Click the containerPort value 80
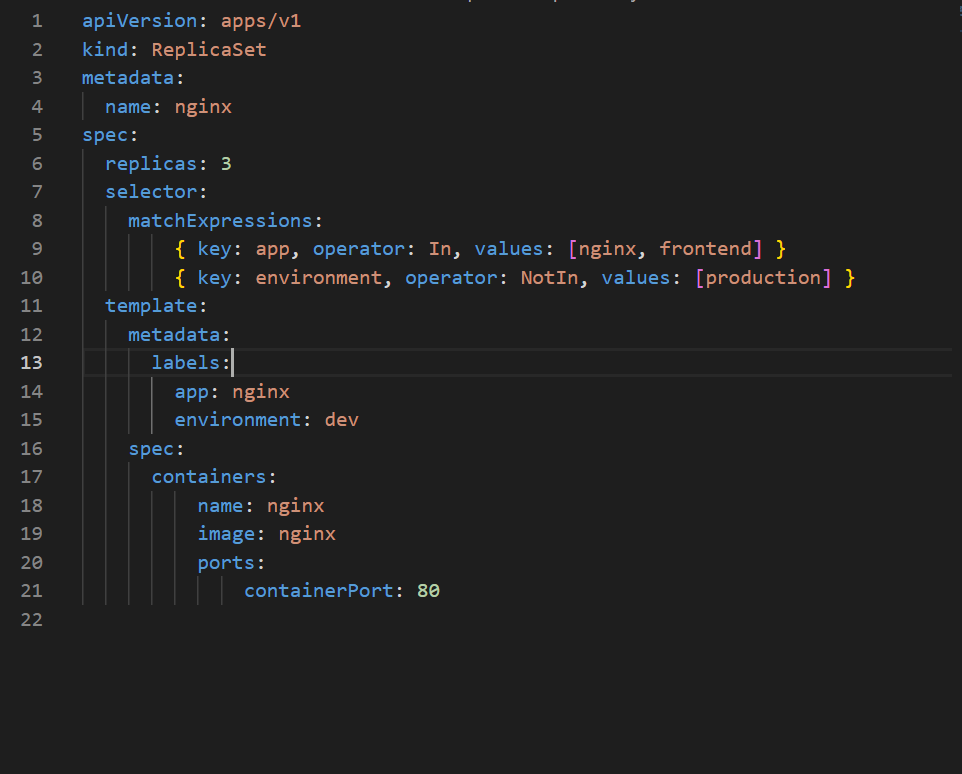 point(428,591)
